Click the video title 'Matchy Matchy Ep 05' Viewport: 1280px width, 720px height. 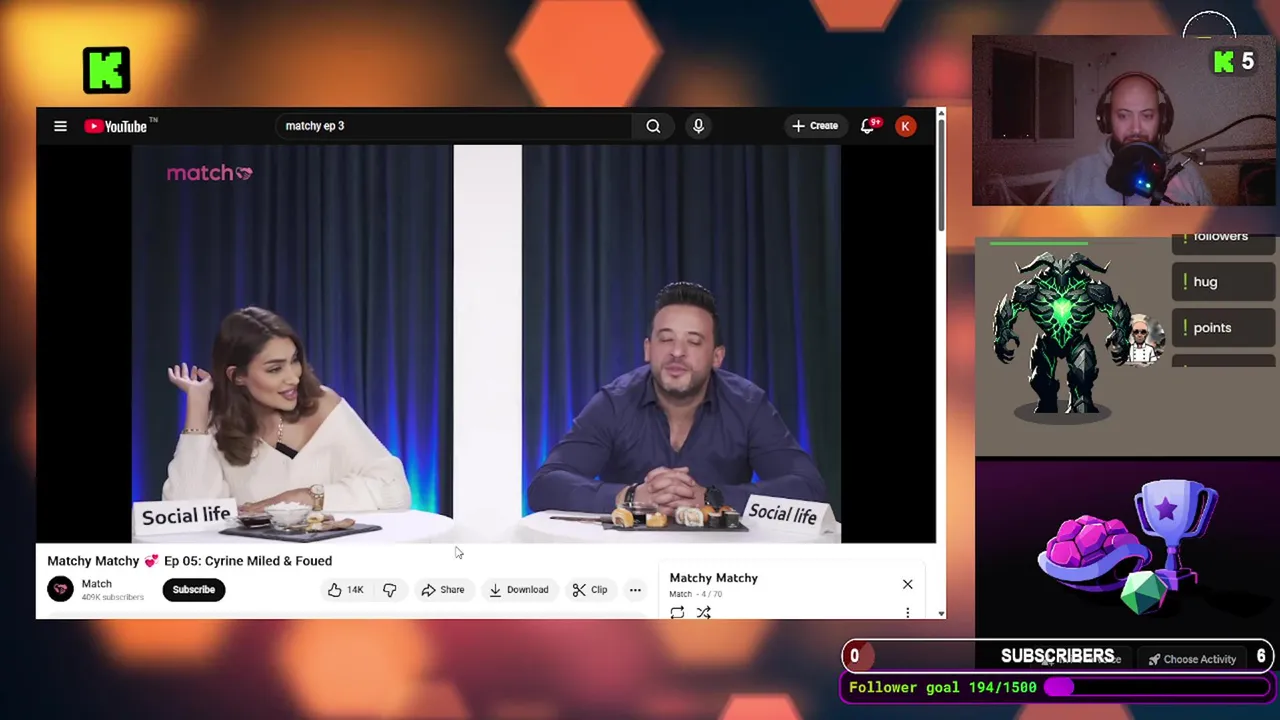[x=189, y=561]
